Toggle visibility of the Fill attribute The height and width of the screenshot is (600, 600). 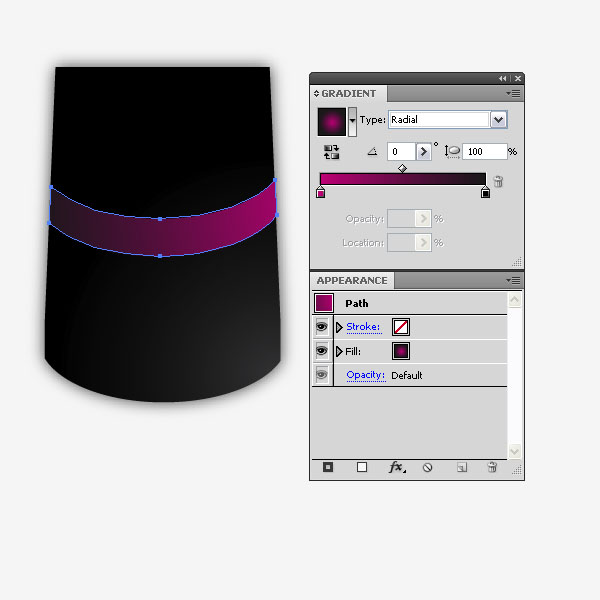[x=321, y=351]
